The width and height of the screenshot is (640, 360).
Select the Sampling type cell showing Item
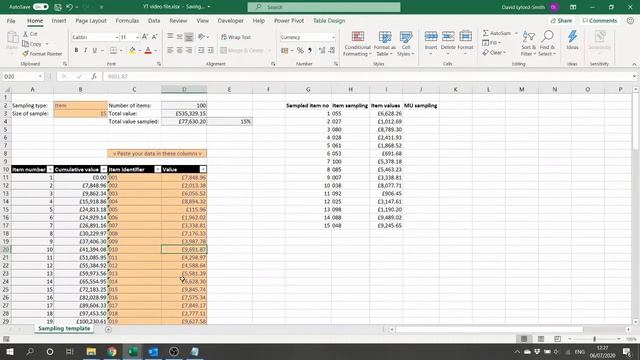point(80,105)
